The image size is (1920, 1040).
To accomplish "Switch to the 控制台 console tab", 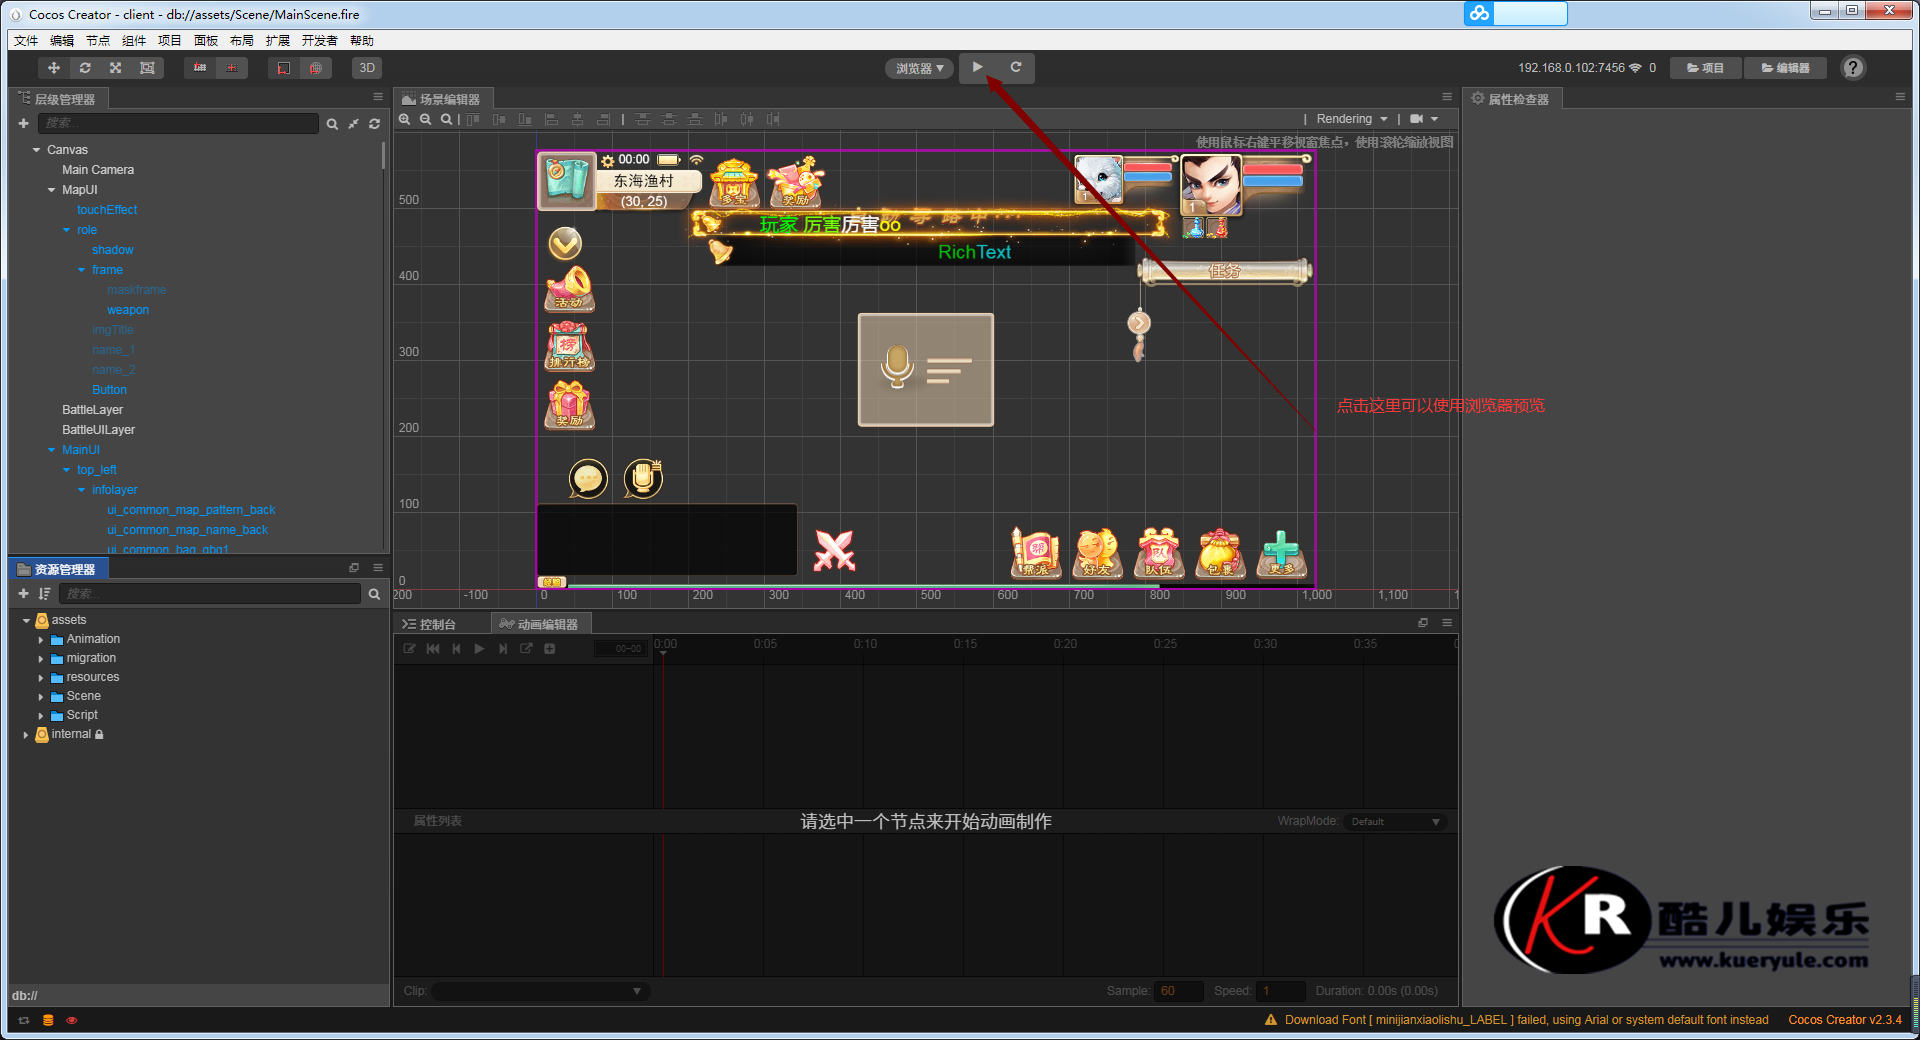I will pos(430,624).
